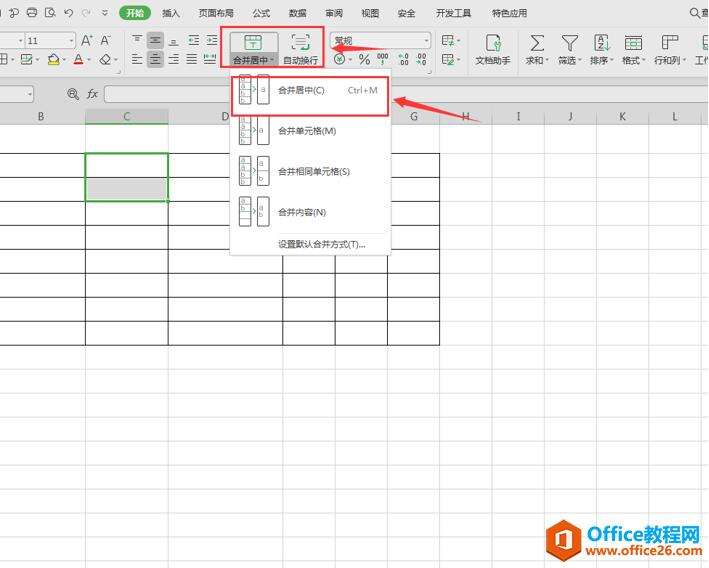Open the font size 11 dropdown

[x=71, y=41]
